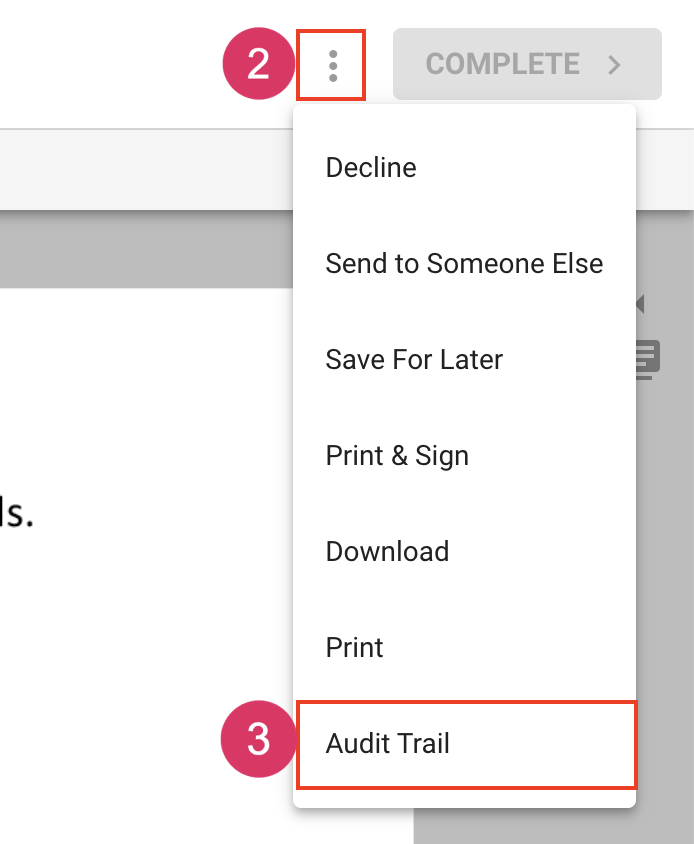
Task: Click the red step 3 badge
Action: coord(258,741)
